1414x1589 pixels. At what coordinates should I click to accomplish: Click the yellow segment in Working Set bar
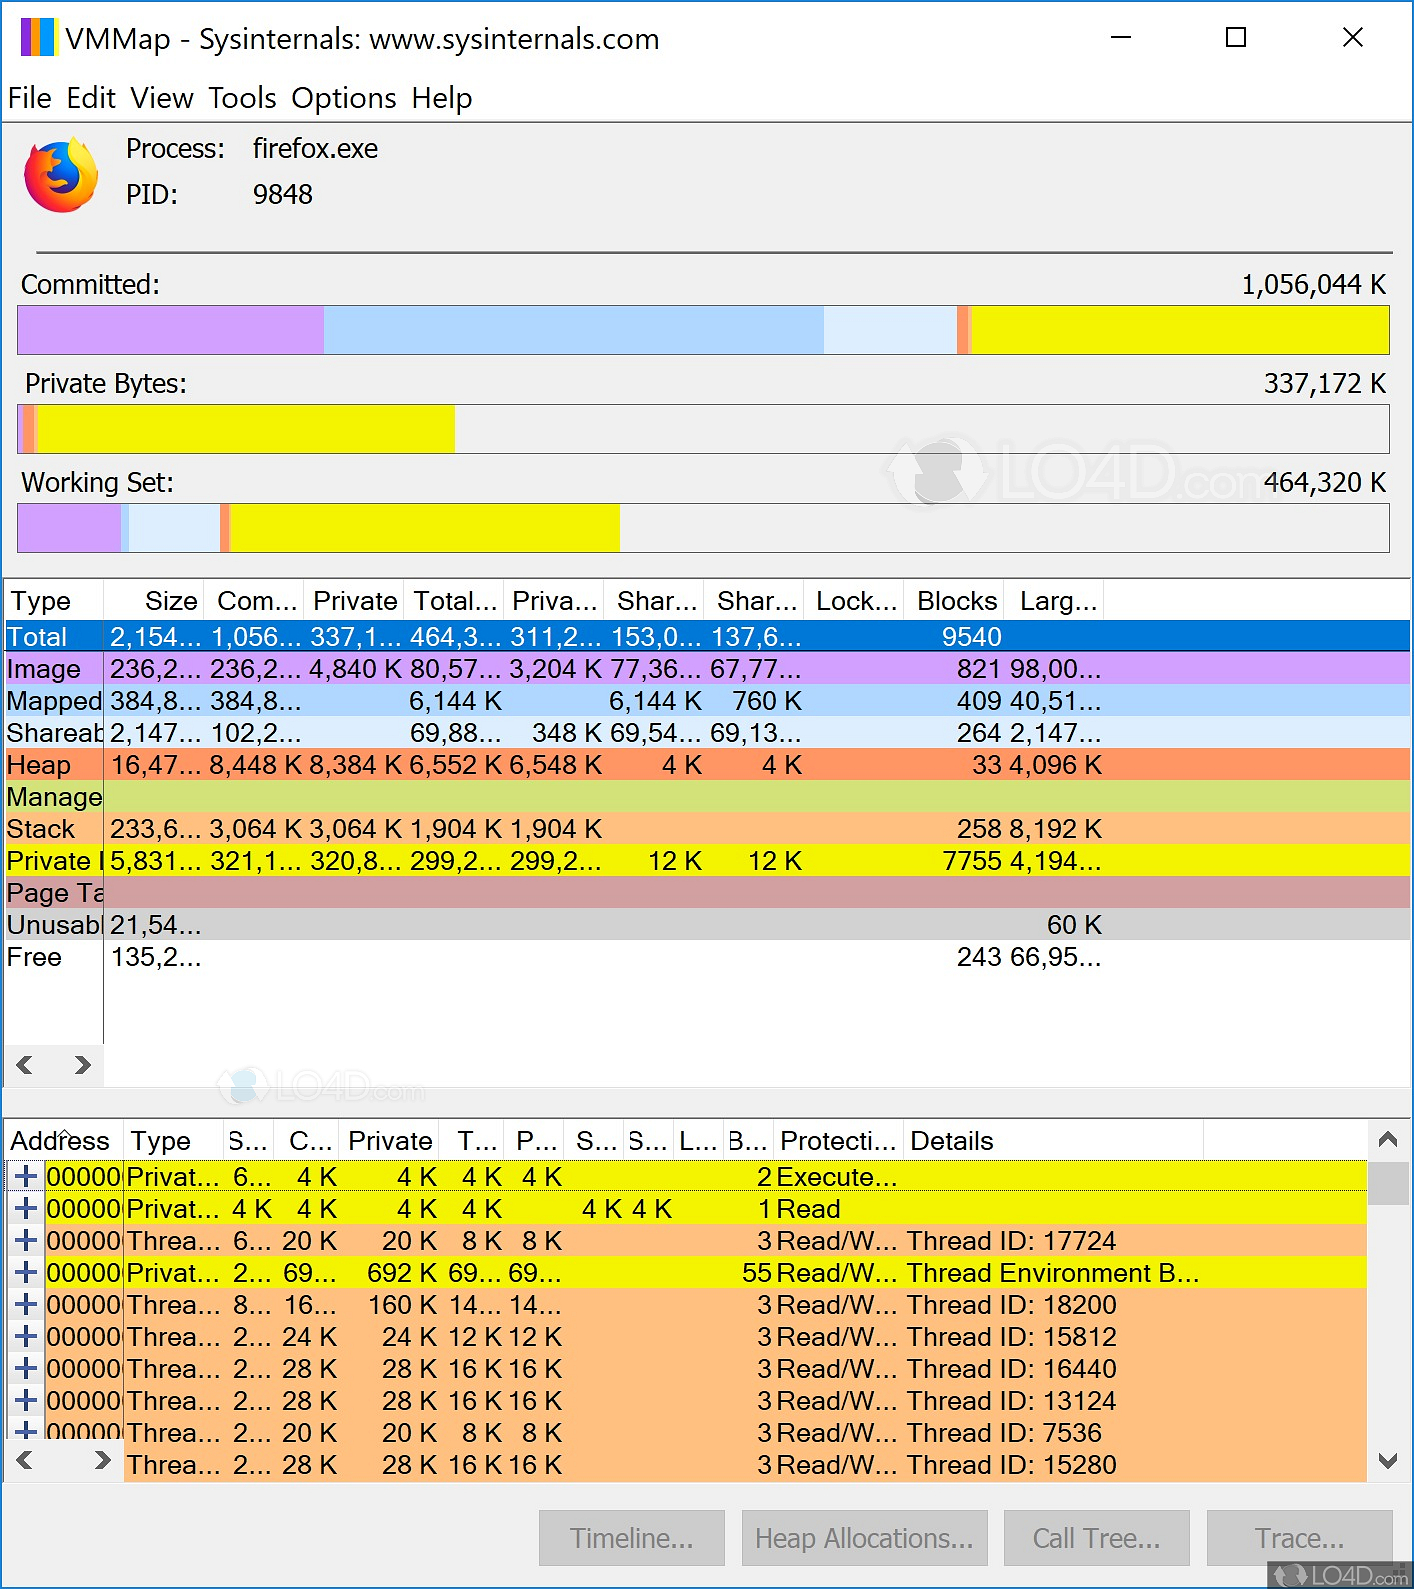pyautogui.click(x=425, y=528)
